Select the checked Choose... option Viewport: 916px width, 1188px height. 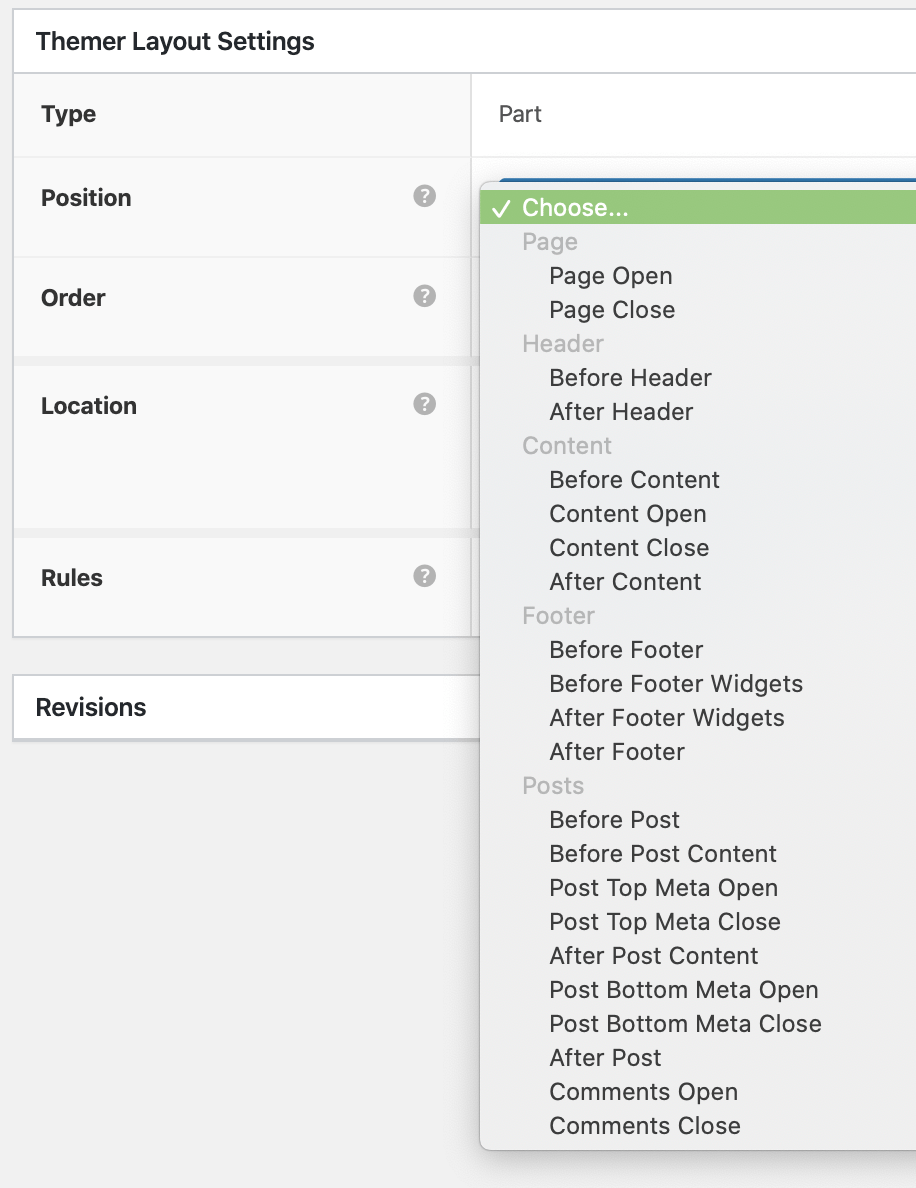click(x=575, y=208)
